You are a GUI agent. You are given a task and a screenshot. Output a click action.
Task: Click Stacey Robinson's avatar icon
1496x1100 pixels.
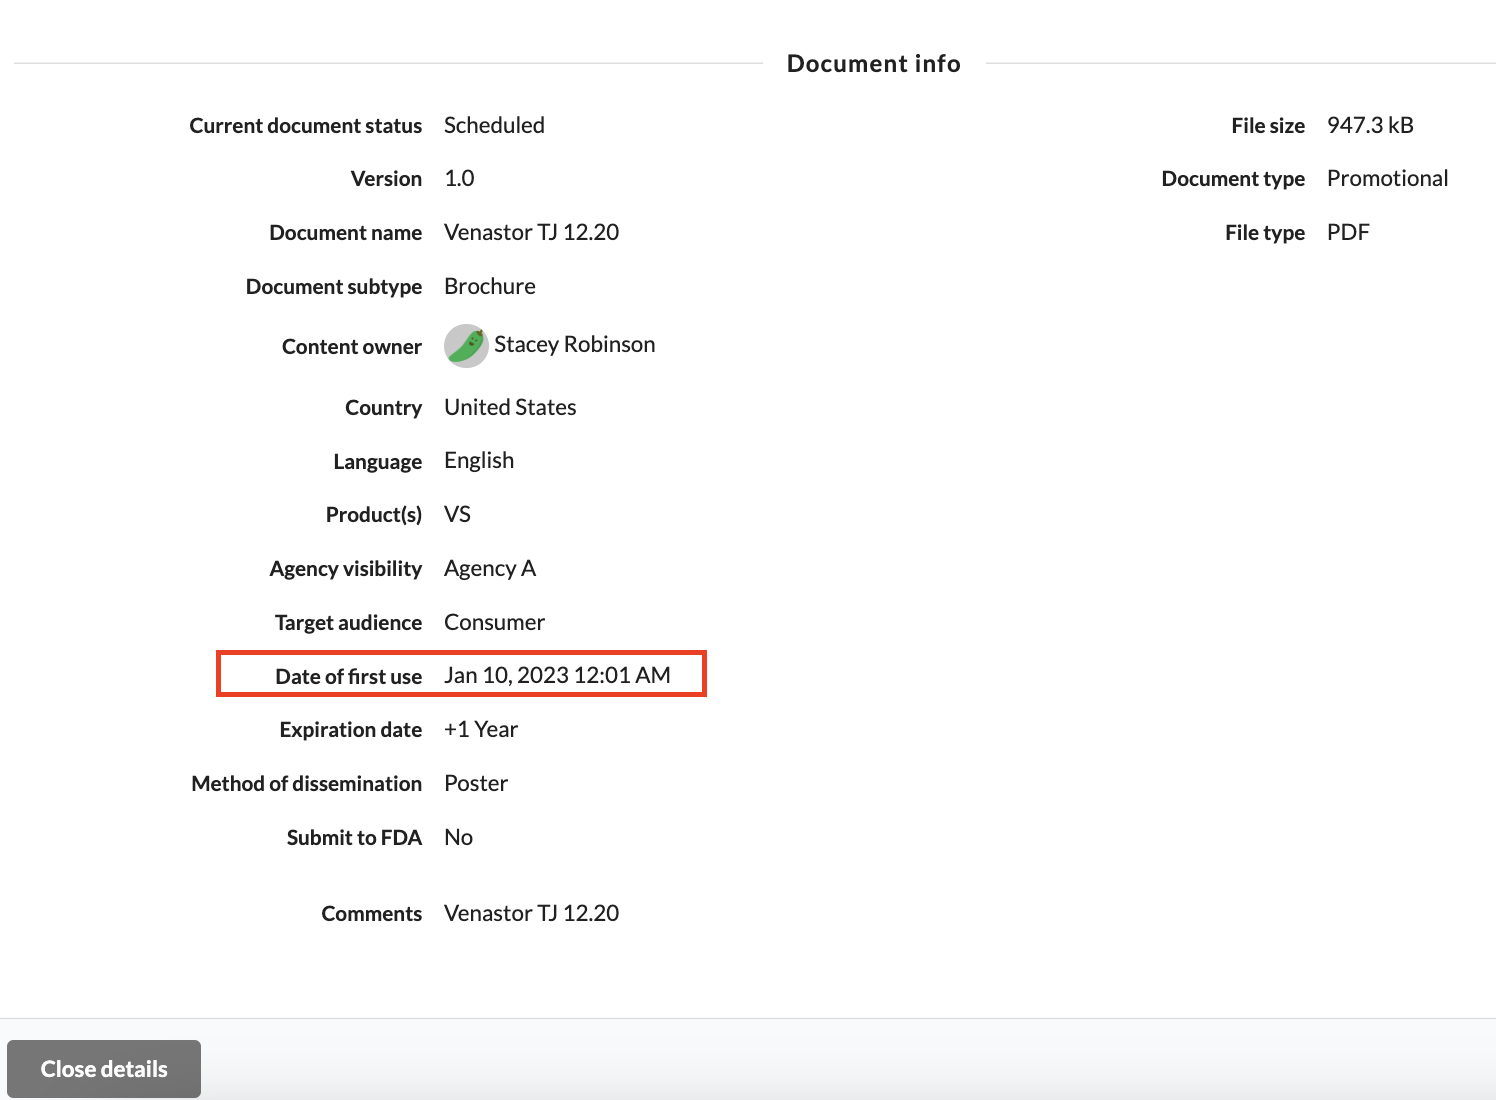466,345
